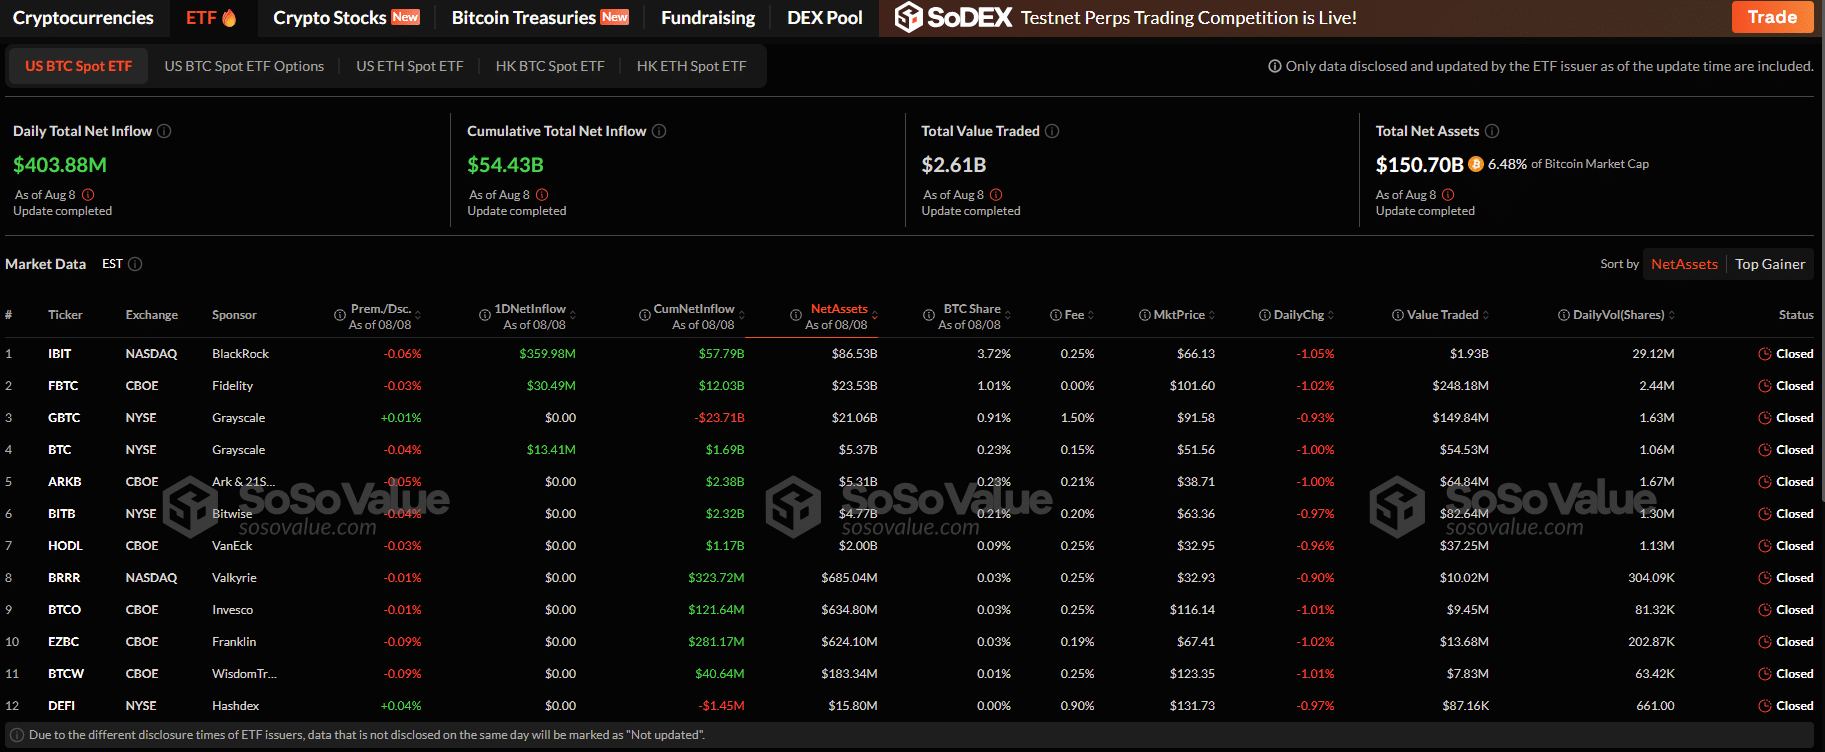This screenshot has width=1825, height=752.
Task: Click the info icon before the CumNetInflow column
Action: (x=645, y=315)
